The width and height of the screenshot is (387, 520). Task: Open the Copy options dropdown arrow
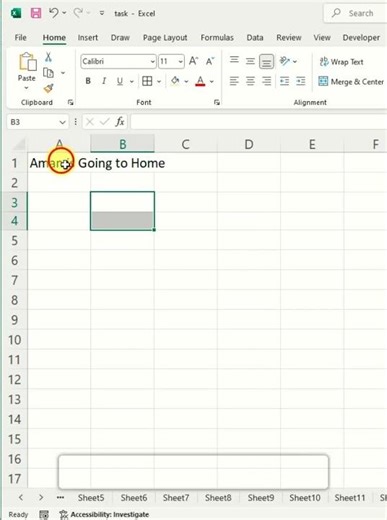pos(63,73)
